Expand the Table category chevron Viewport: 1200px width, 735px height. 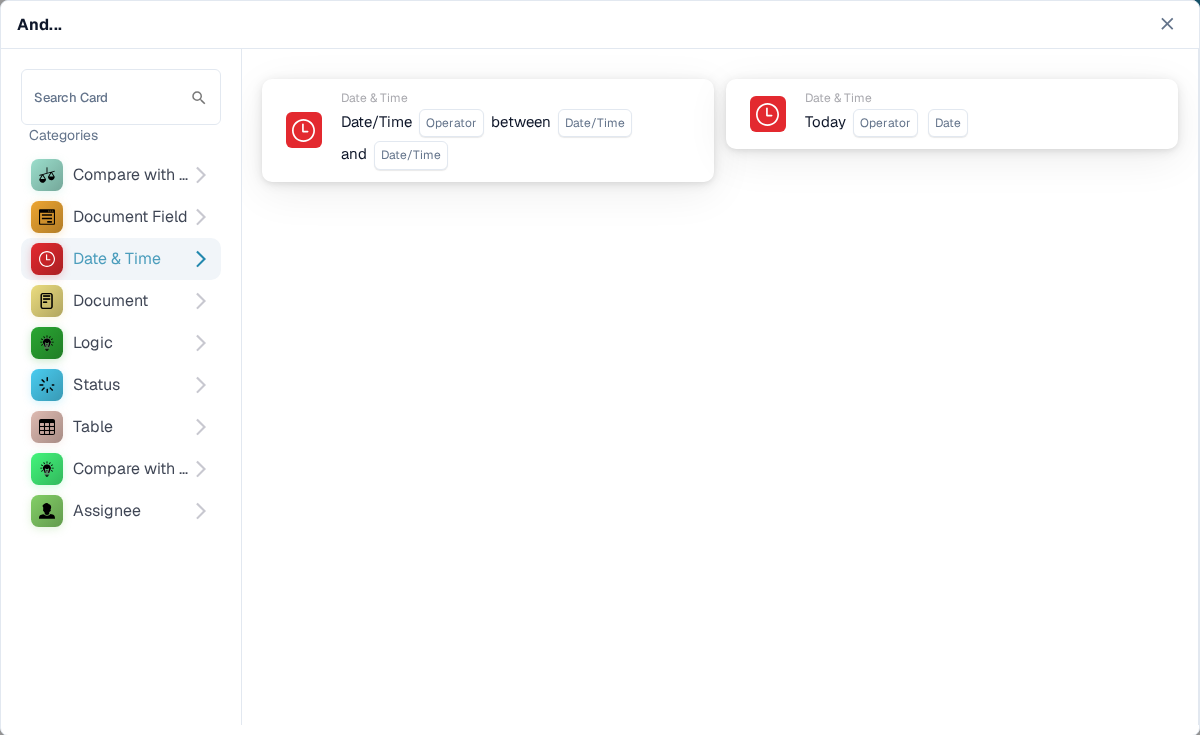coord(200,427)
